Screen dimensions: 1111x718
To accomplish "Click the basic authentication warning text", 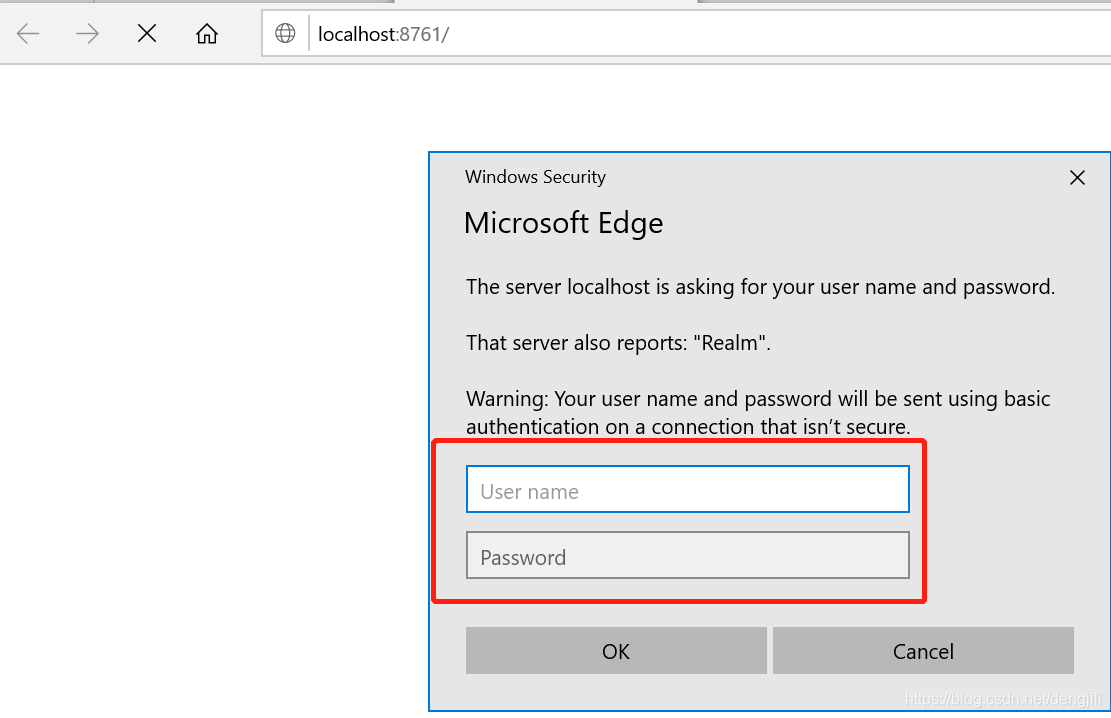I will tap(757, 412).
